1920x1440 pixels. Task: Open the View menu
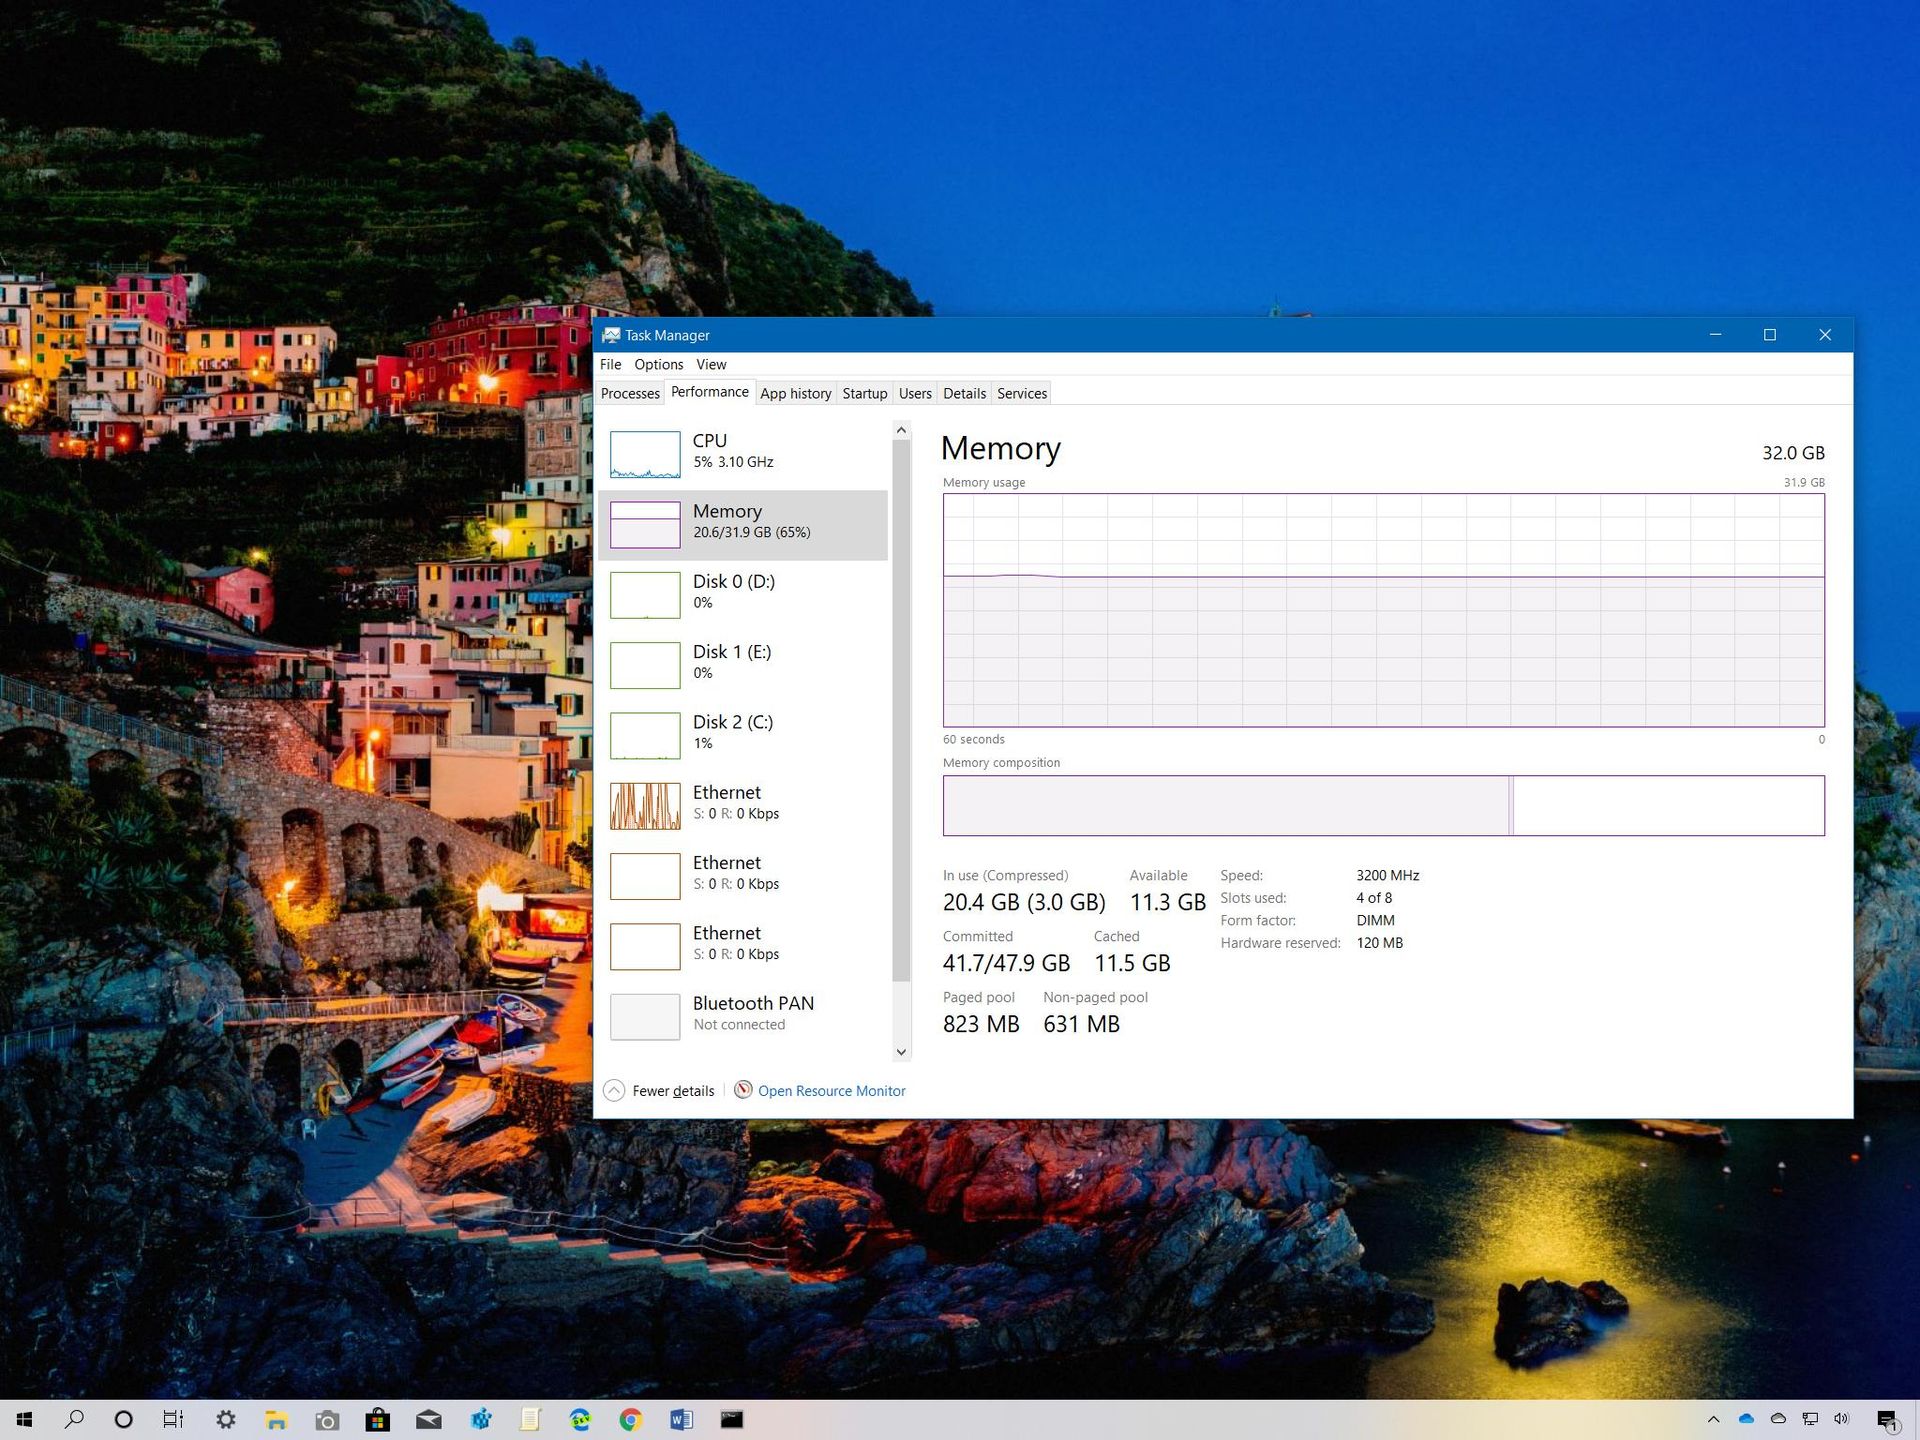pos(711,364)
